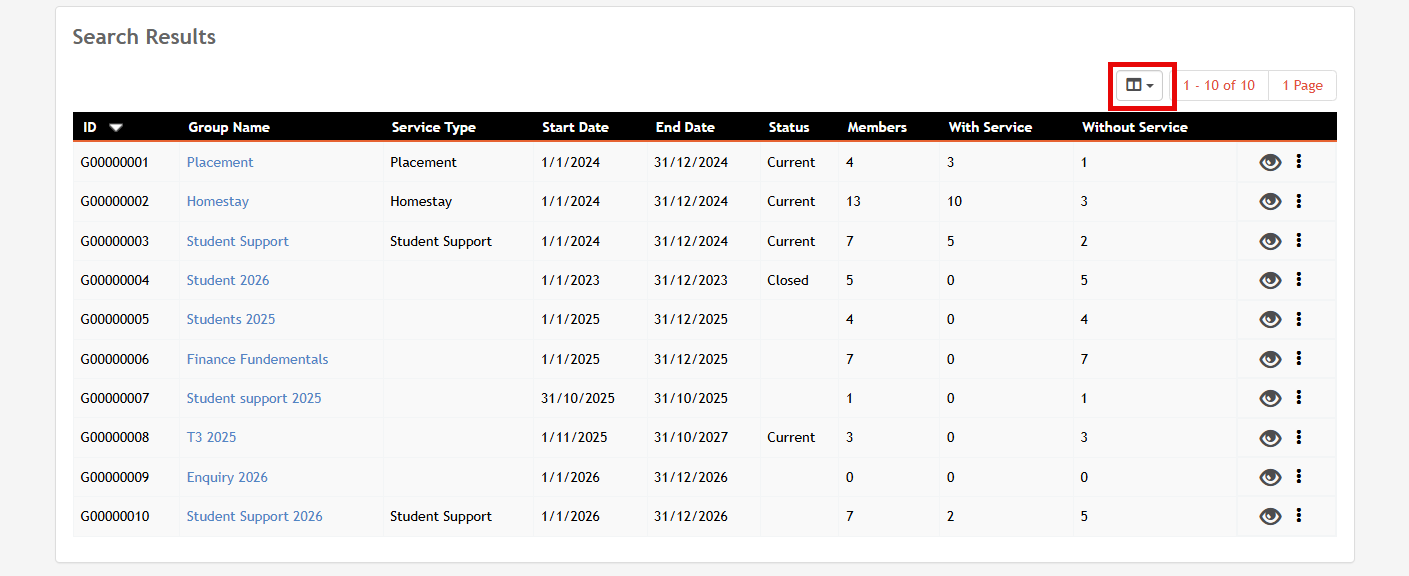The height and width of the screenshot is (576, 1409).
Task: Open the Enquiry 2026 group link
Action: [x=227, y=477]
